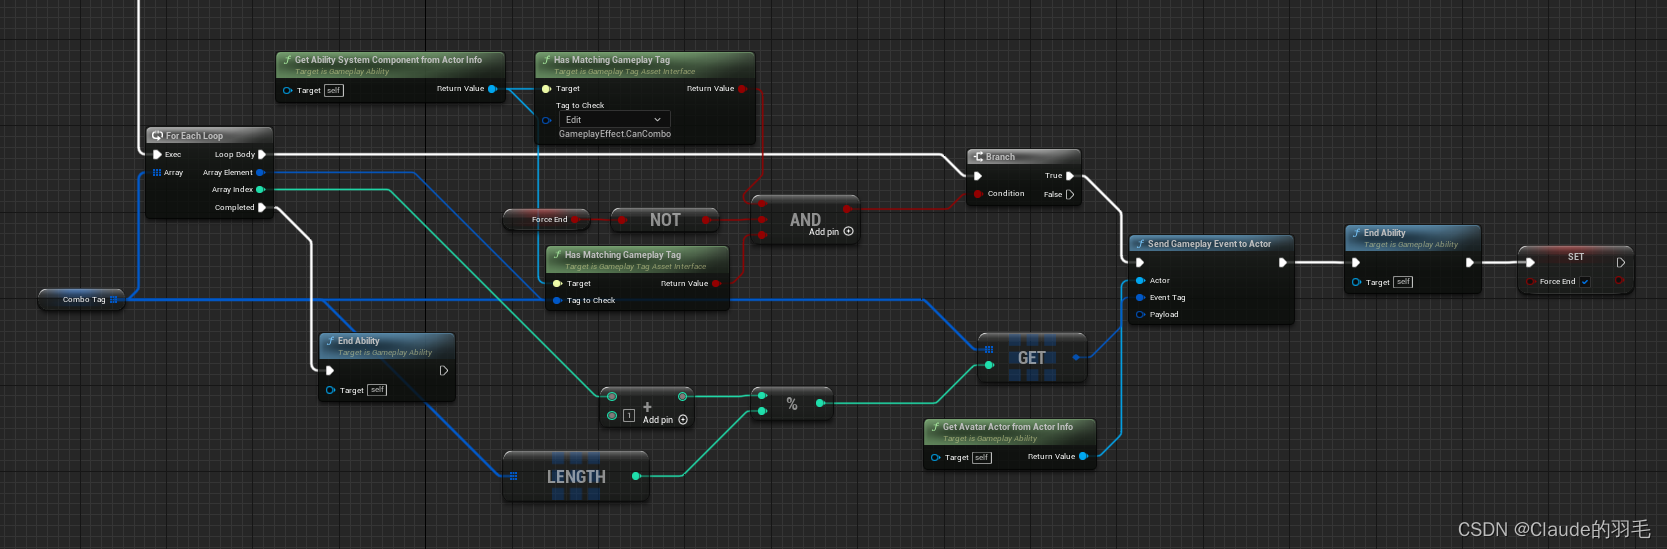Click Target pin on Get Ability System Component
The image size is (1667, 549).
click(287, 91)
